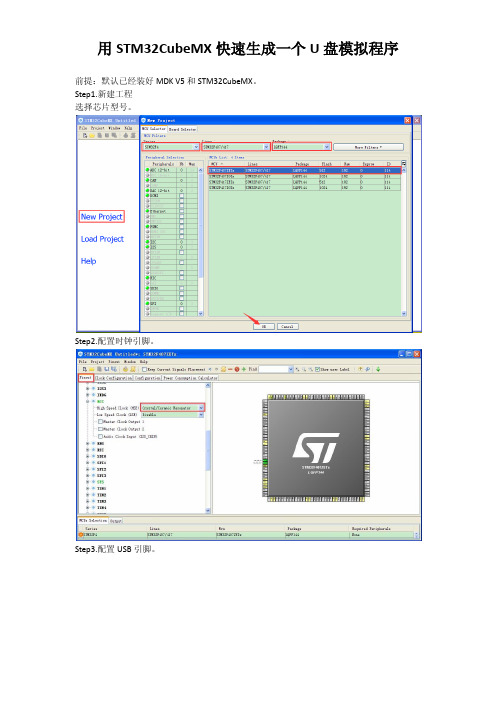Screen dimensions: 496x702
Task: Open the Pinout menu in pinout window
Action: (114, 361)
